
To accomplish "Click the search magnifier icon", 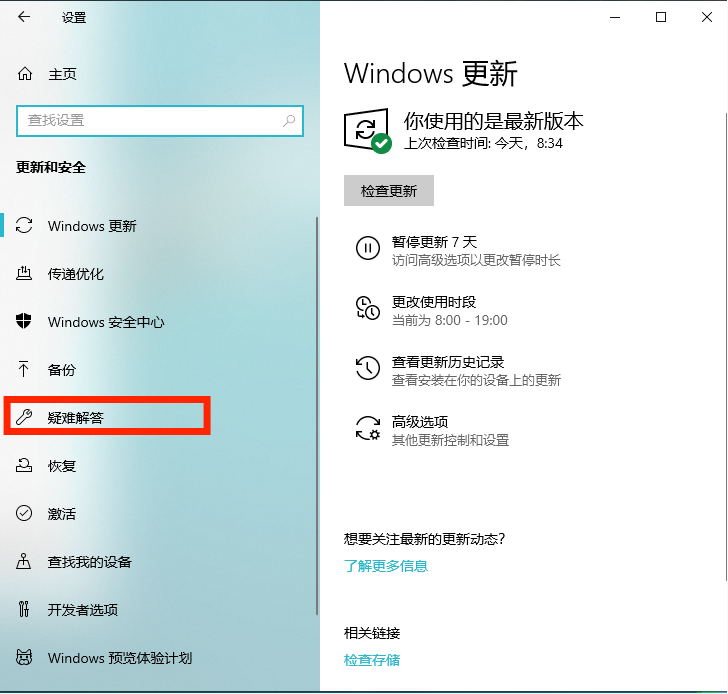I will click(289, 121).
